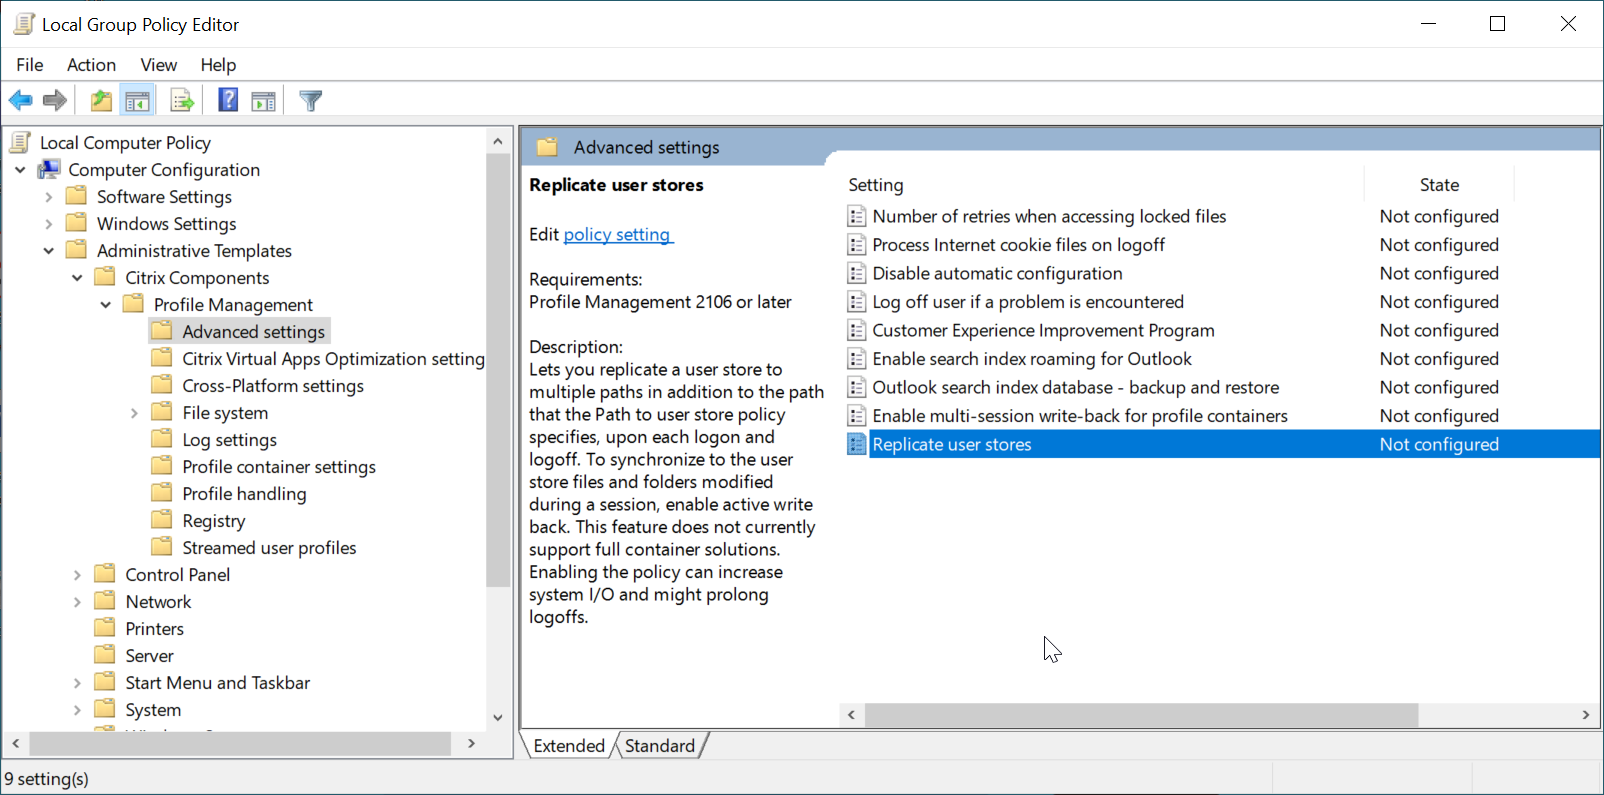Click the 'policy setting' edit link
The height and width of the screenshot is (795, 1604).
pyautogui.click(x=617, y=235)
